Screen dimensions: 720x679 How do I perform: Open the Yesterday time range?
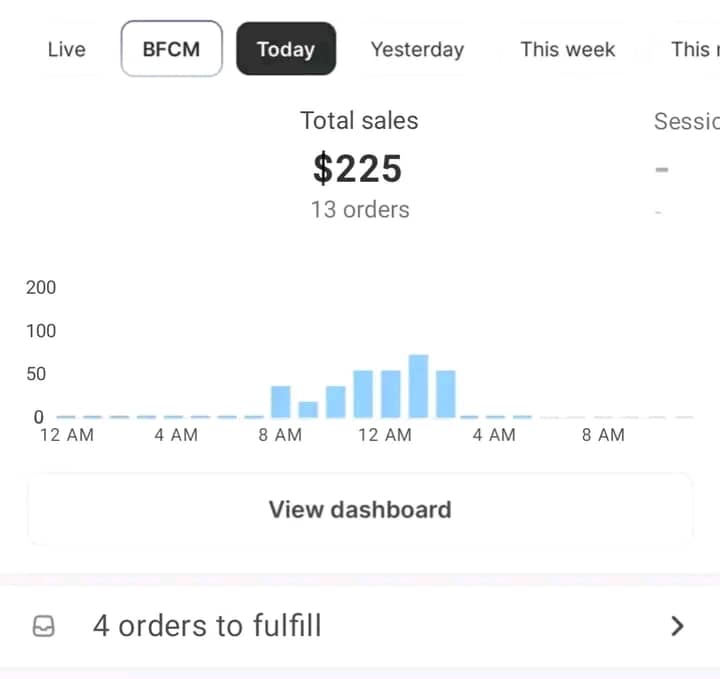(417, 49)
